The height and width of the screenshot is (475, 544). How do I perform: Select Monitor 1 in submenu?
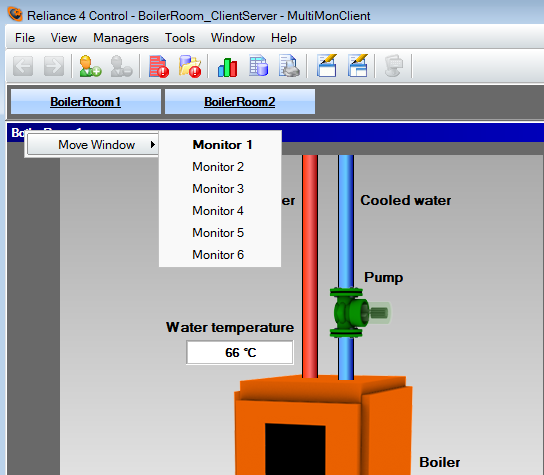coord(220,145)
